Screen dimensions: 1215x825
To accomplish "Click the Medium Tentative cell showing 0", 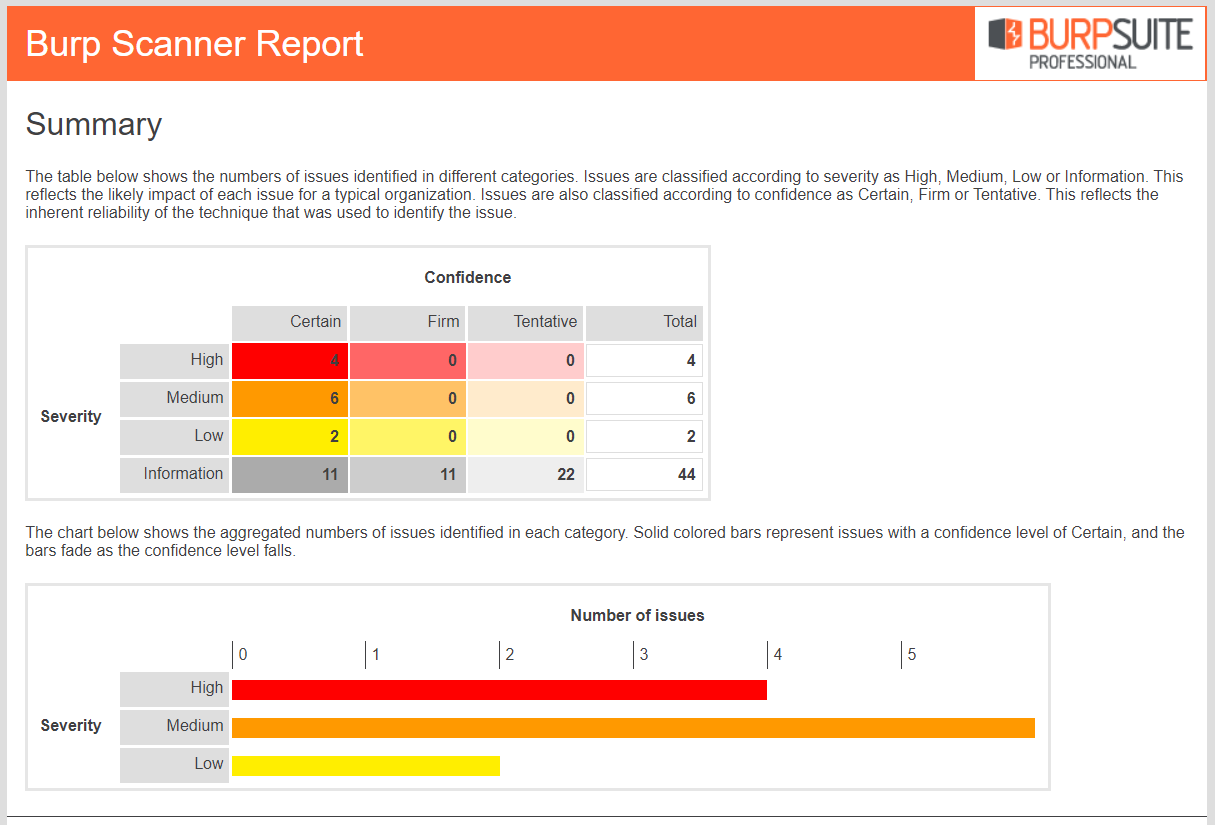I will click(x=526, y=399).
